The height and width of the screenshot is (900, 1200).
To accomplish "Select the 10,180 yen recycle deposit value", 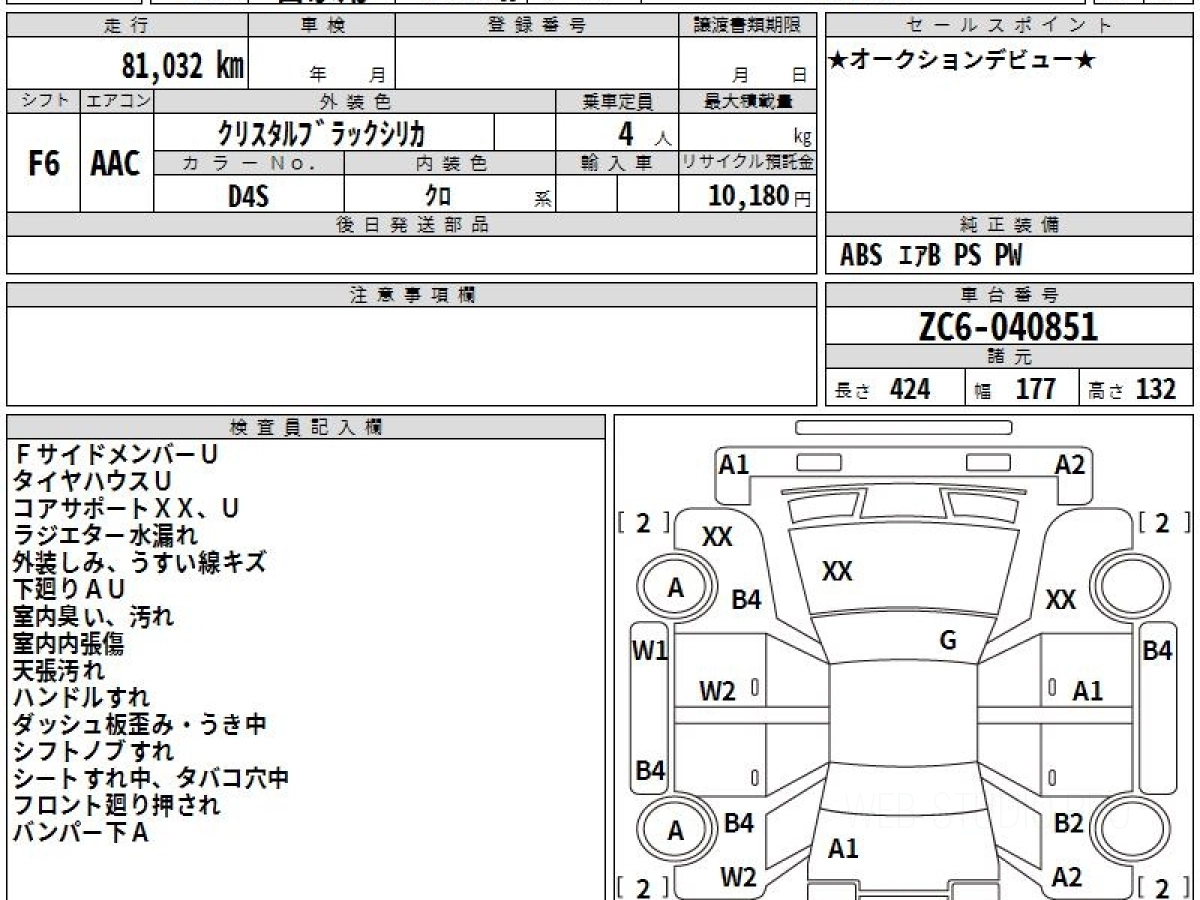I will pos(749,196).
